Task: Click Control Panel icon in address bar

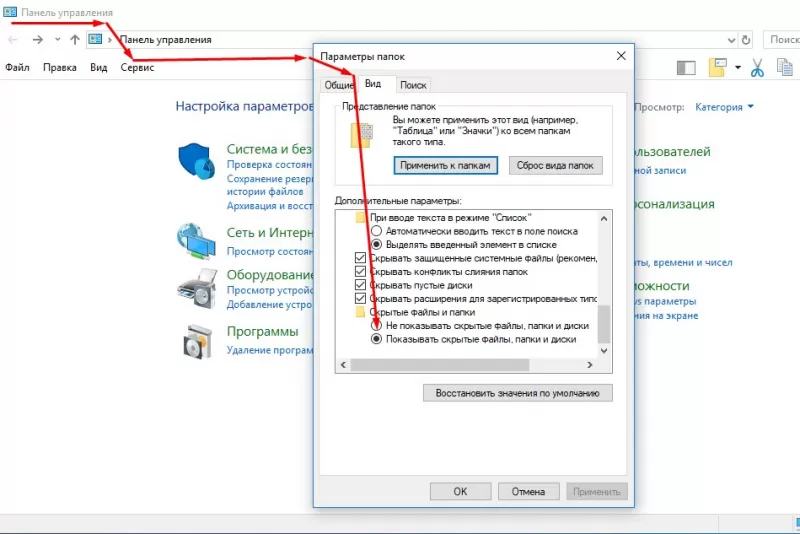Action: click(x=95, y=39)
